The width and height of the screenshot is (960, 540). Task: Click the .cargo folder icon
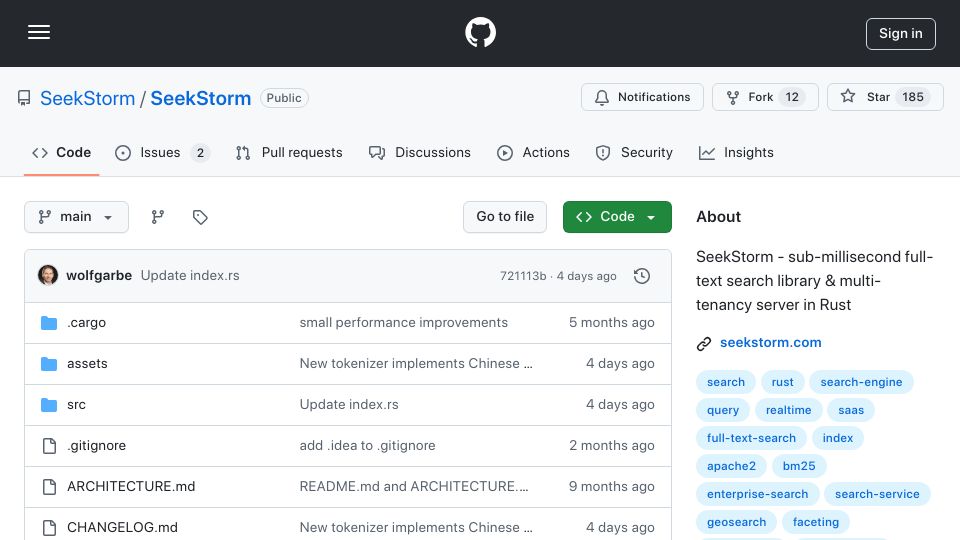tap(49, 323)
